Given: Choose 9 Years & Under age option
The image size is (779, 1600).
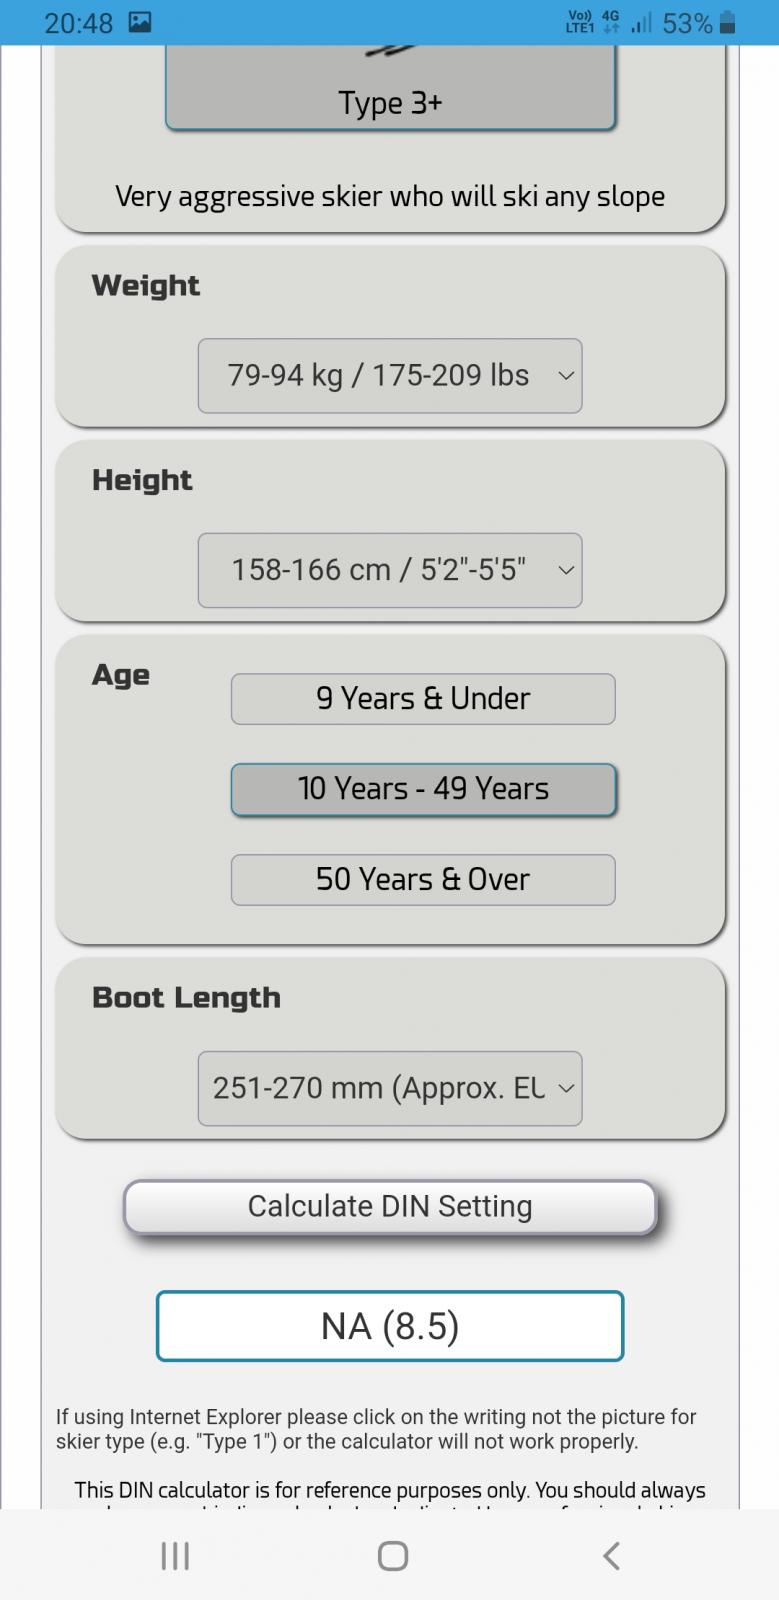Looking at the screenshot, I should click(423, 698).
